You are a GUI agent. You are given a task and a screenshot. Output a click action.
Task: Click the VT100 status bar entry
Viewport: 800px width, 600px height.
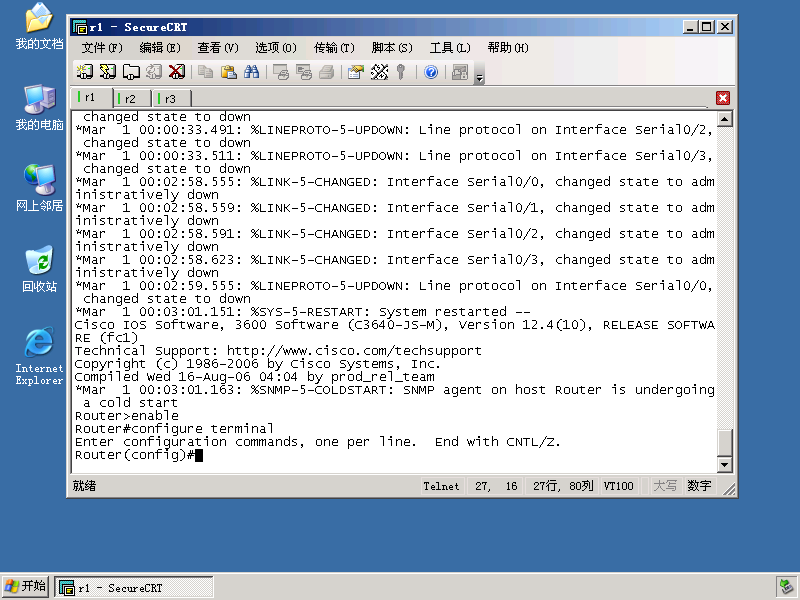[618, 486]
